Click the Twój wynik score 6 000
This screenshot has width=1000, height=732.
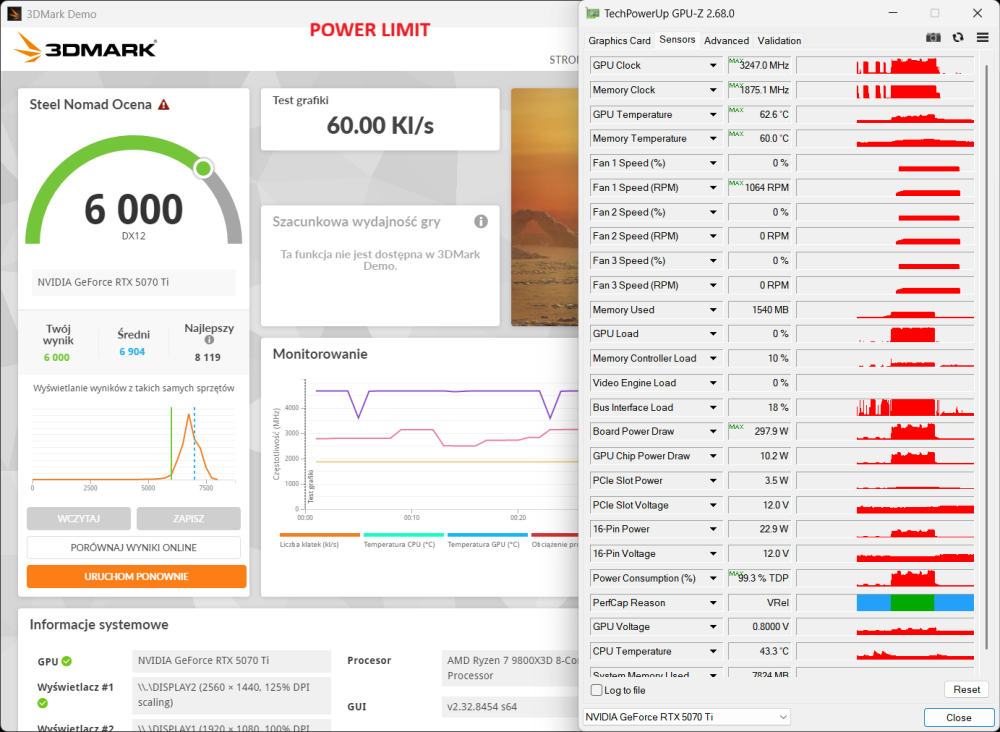57,357
